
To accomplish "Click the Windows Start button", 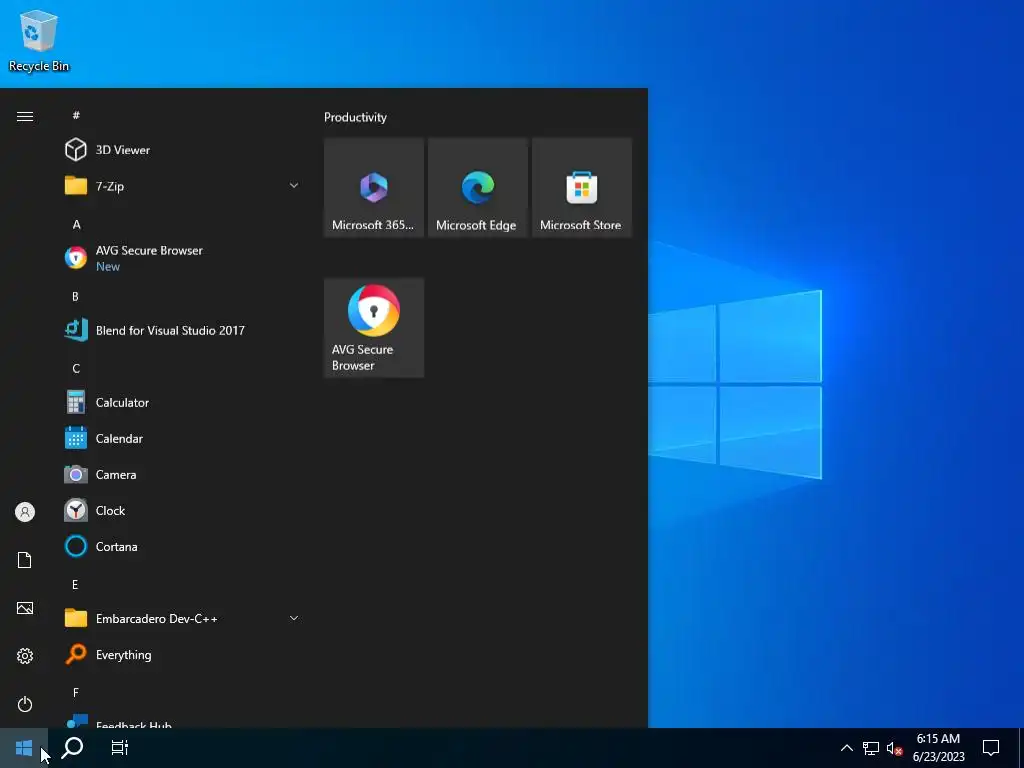I will point(24,748).
